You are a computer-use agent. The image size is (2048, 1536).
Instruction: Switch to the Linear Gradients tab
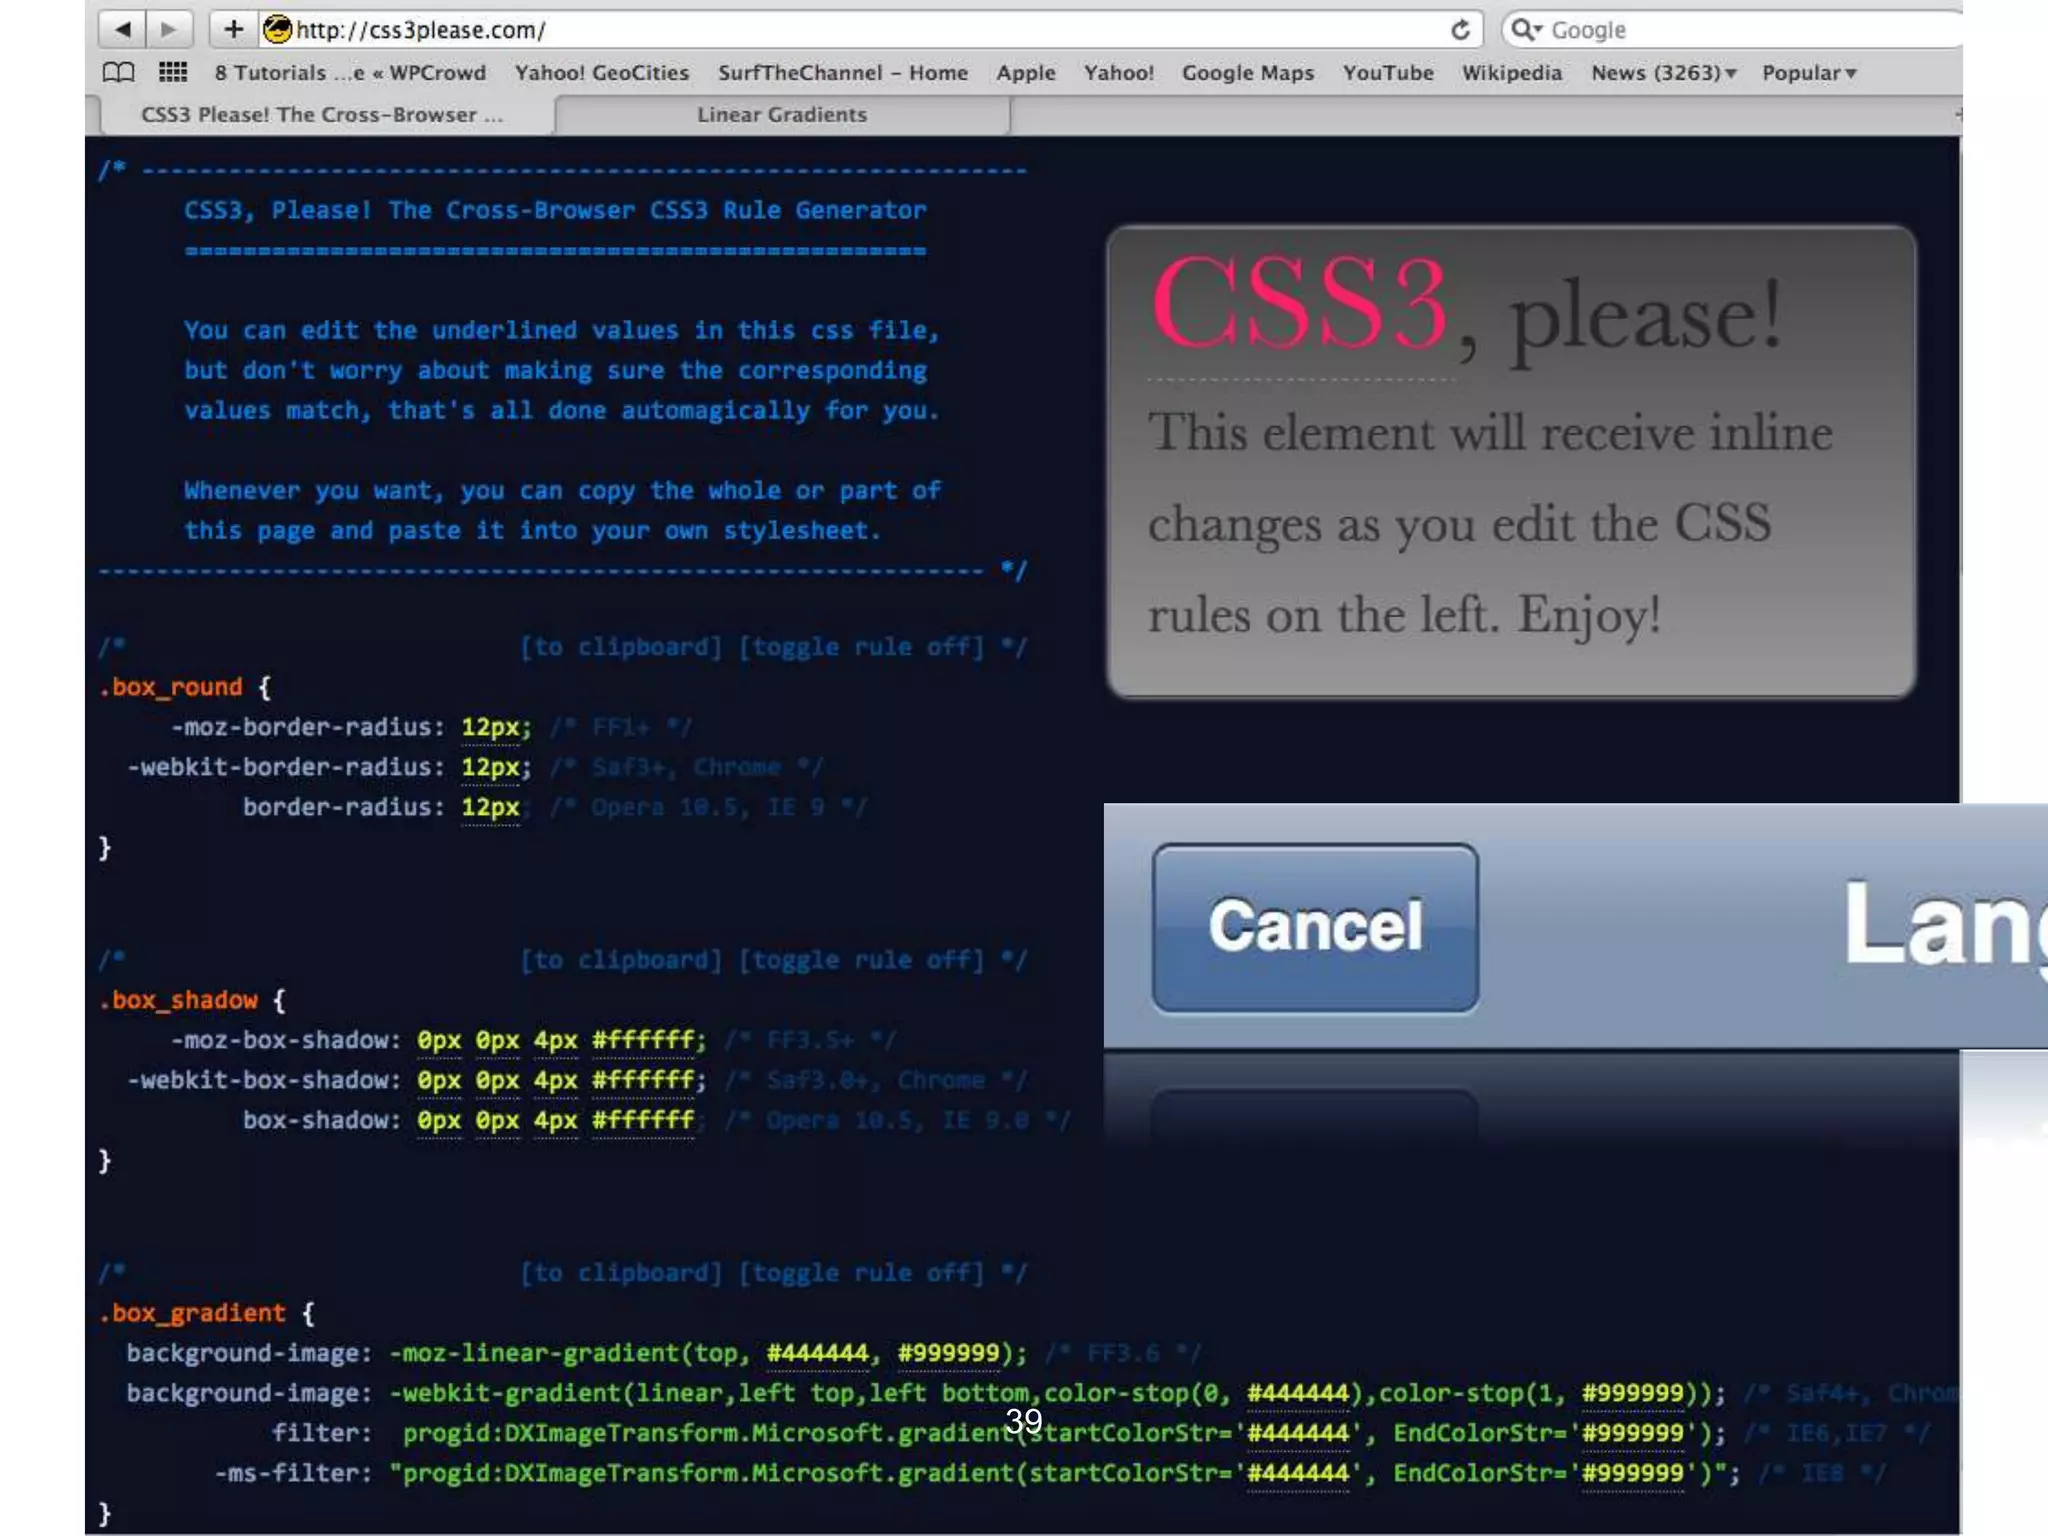pyautogui.click(x=781, y=115)
